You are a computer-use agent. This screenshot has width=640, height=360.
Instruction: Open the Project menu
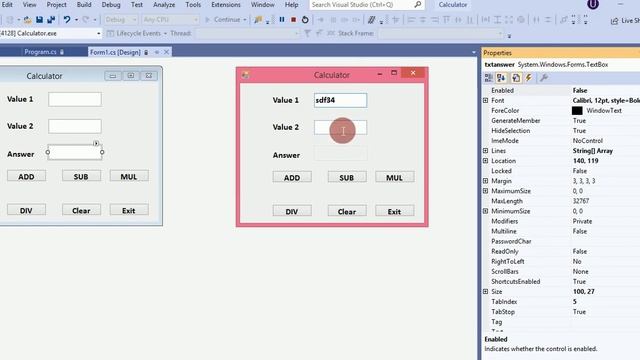[x=56, y=5]
